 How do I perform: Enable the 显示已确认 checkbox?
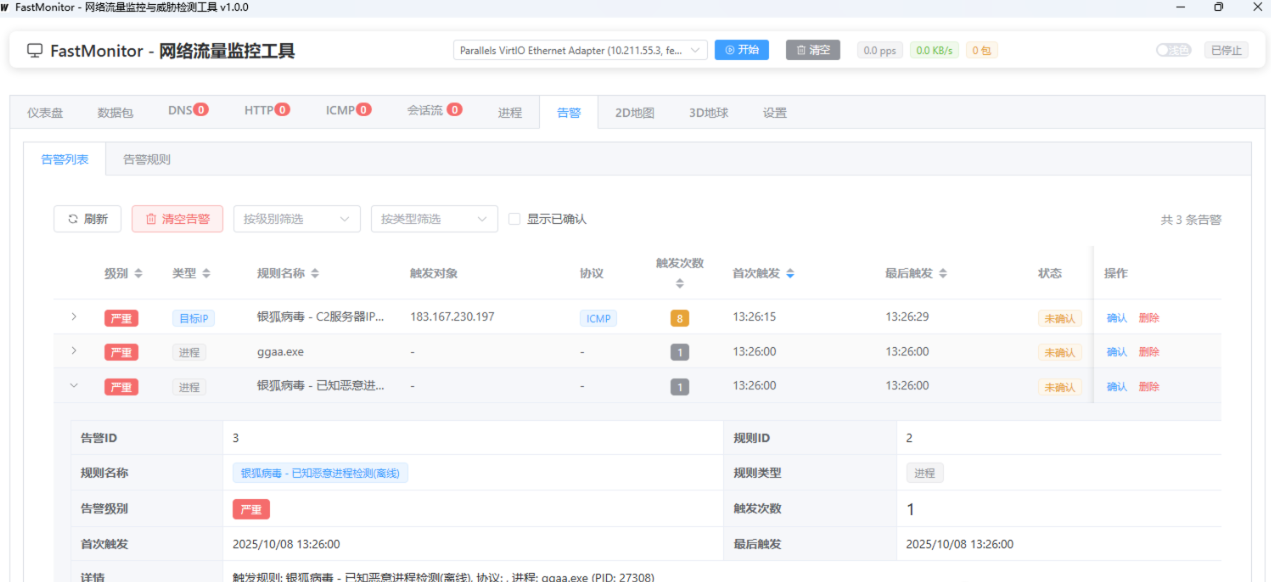(514, 218)
